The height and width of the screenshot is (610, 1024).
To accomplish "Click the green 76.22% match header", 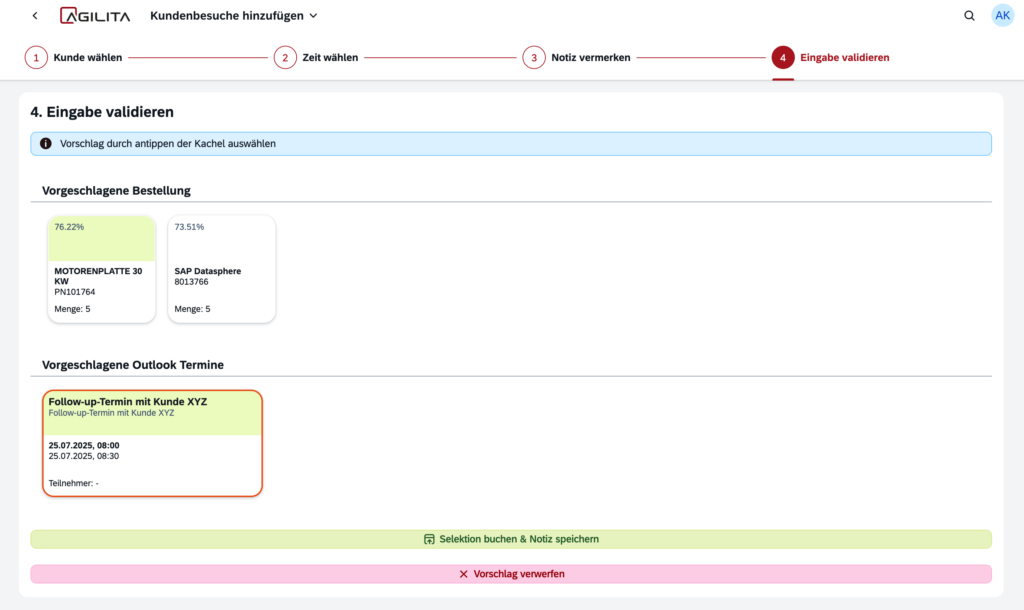I will (102, 239).
